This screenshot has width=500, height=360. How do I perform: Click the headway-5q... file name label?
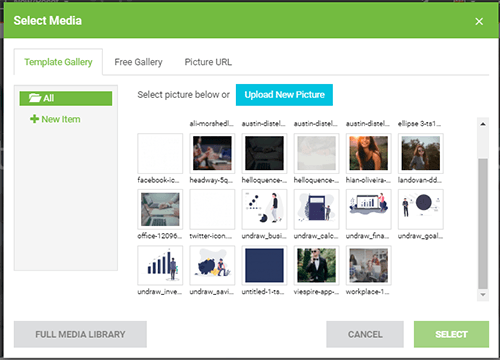pyautogui.click(x=211, y=180)
